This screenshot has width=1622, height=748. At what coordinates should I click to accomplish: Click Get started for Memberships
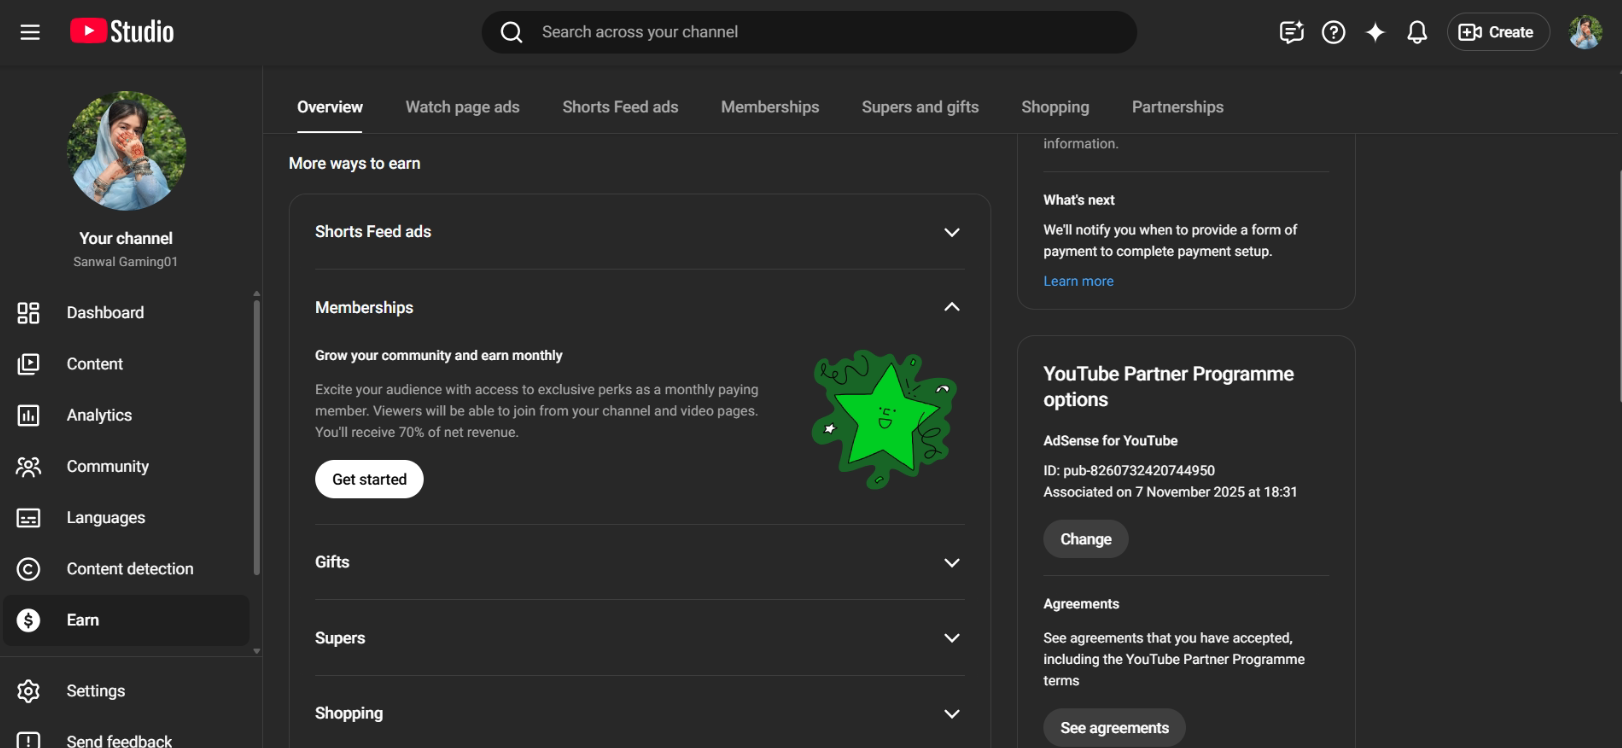pyautogui.click(x=369, y=479)
